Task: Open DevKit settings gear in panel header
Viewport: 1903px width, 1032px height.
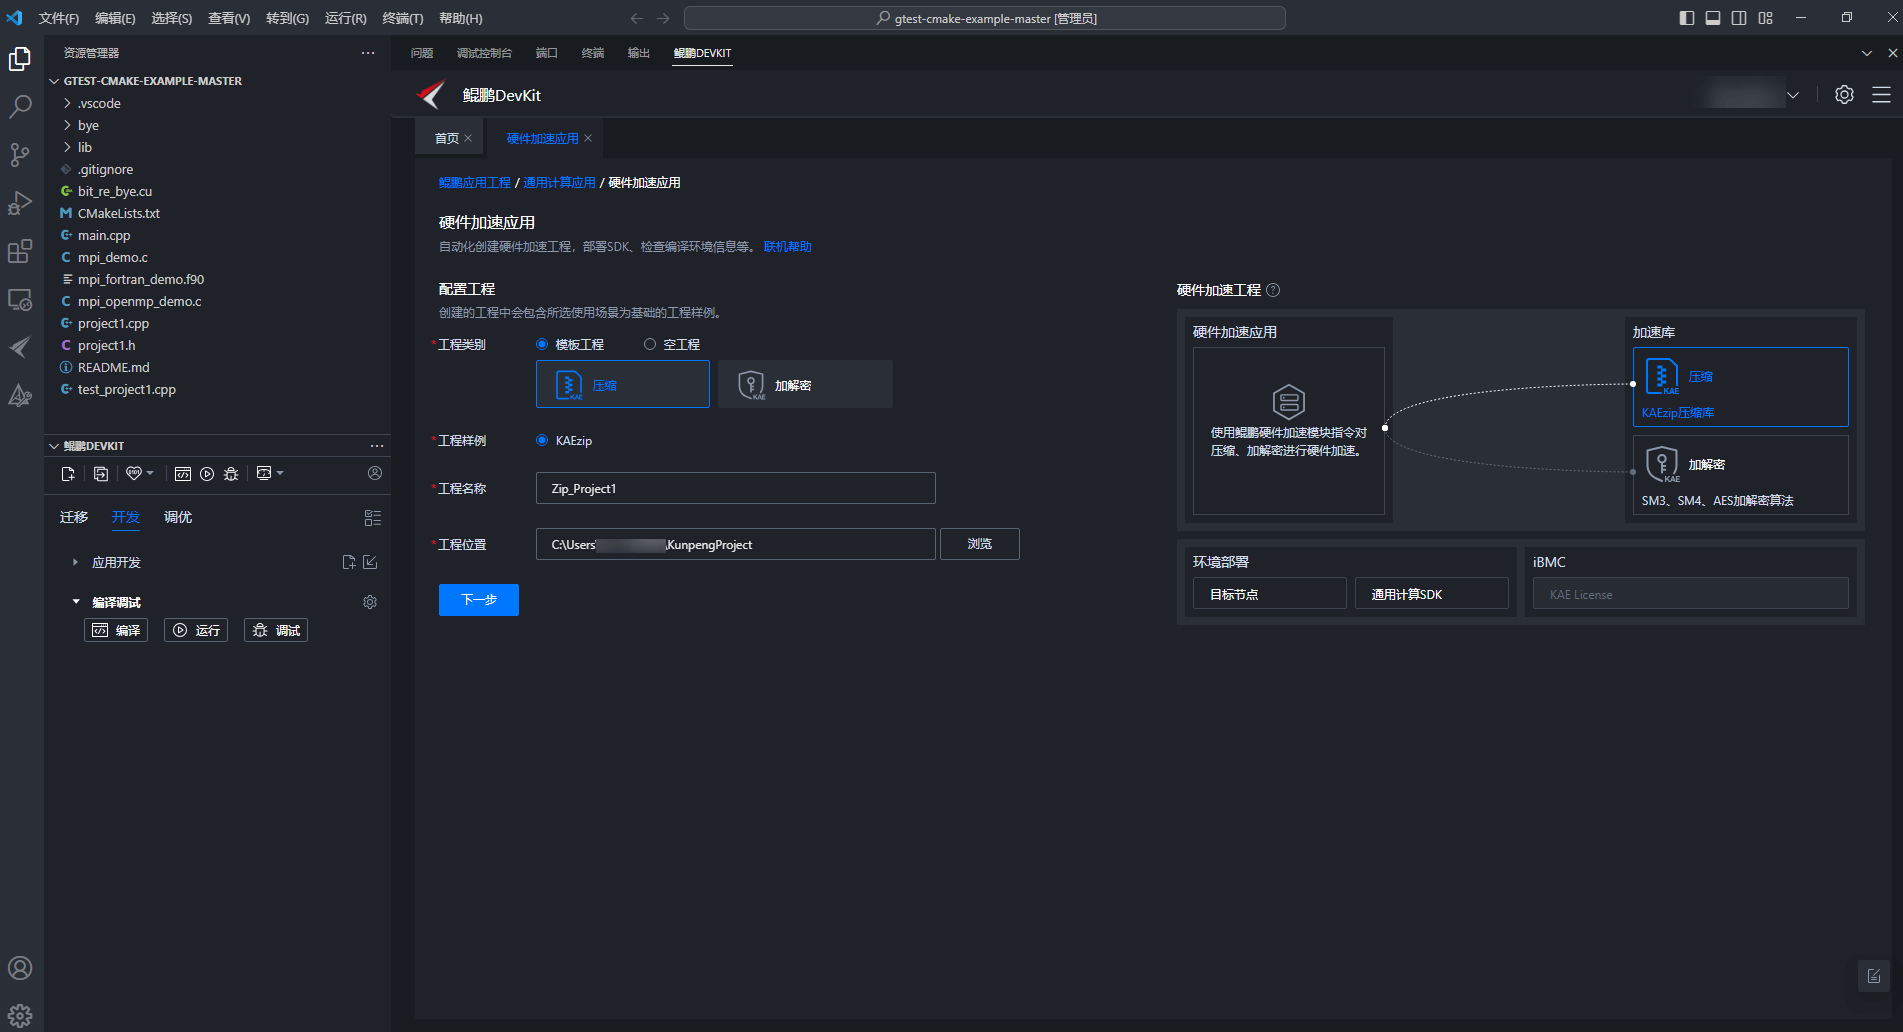Action: coord(1844,95)
